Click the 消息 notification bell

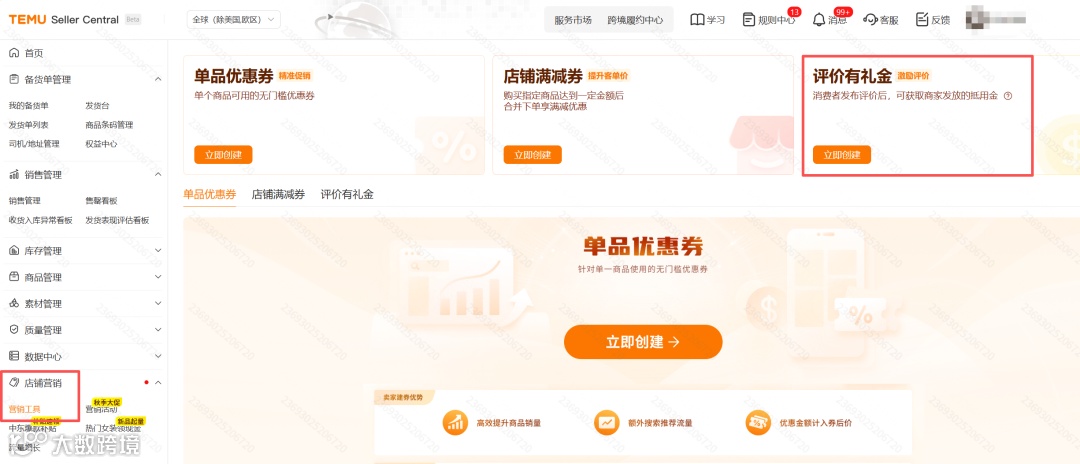click(818, 20)
